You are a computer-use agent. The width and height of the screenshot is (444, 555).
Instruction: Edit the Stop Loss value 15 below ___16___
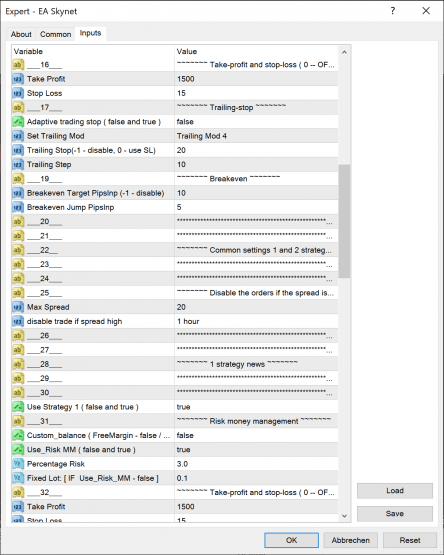click(x=256, y=93)
